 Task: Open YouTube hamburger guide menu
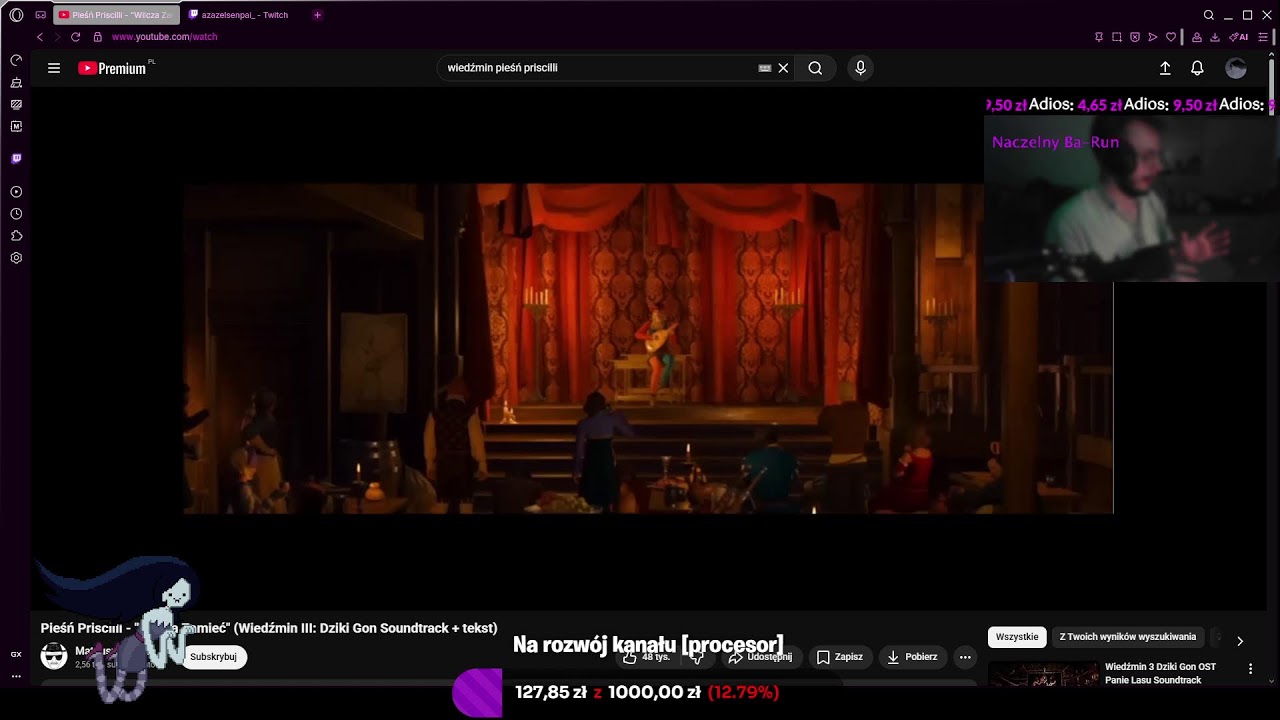pyautogui.click(x=54, y=68)
